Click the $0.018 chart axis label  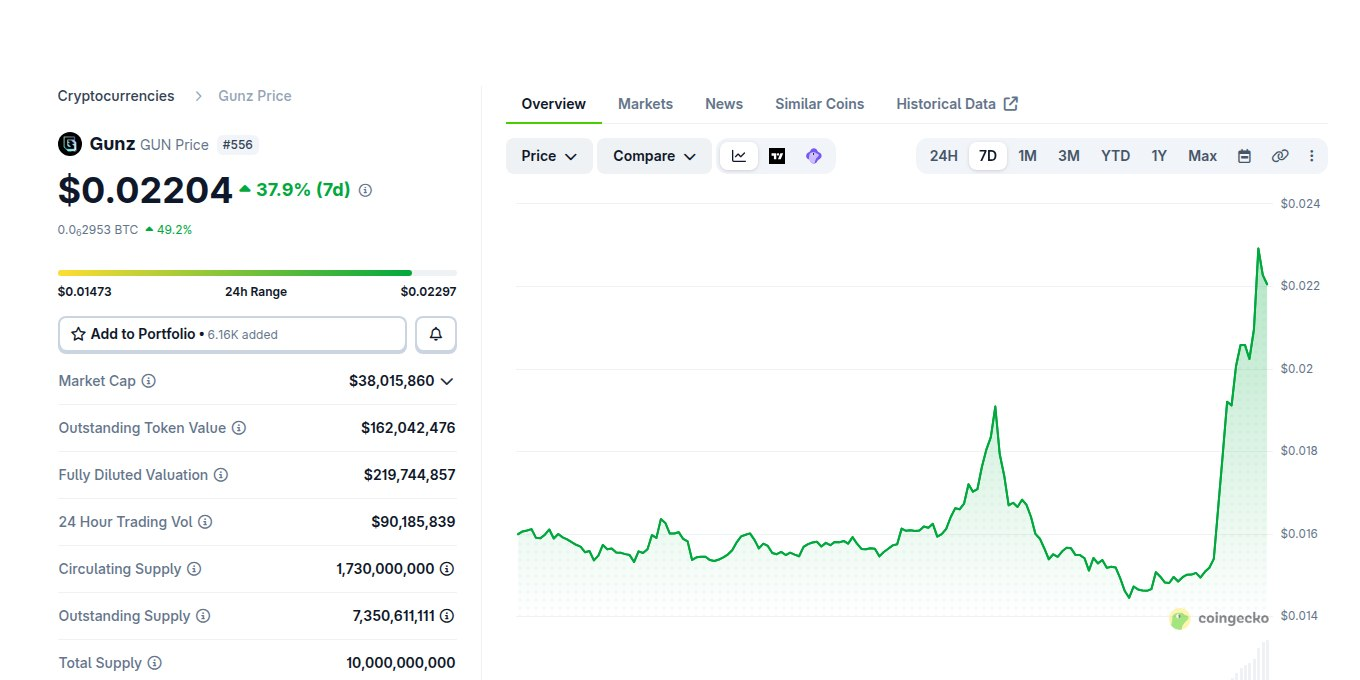click(x=1300, y=451)
